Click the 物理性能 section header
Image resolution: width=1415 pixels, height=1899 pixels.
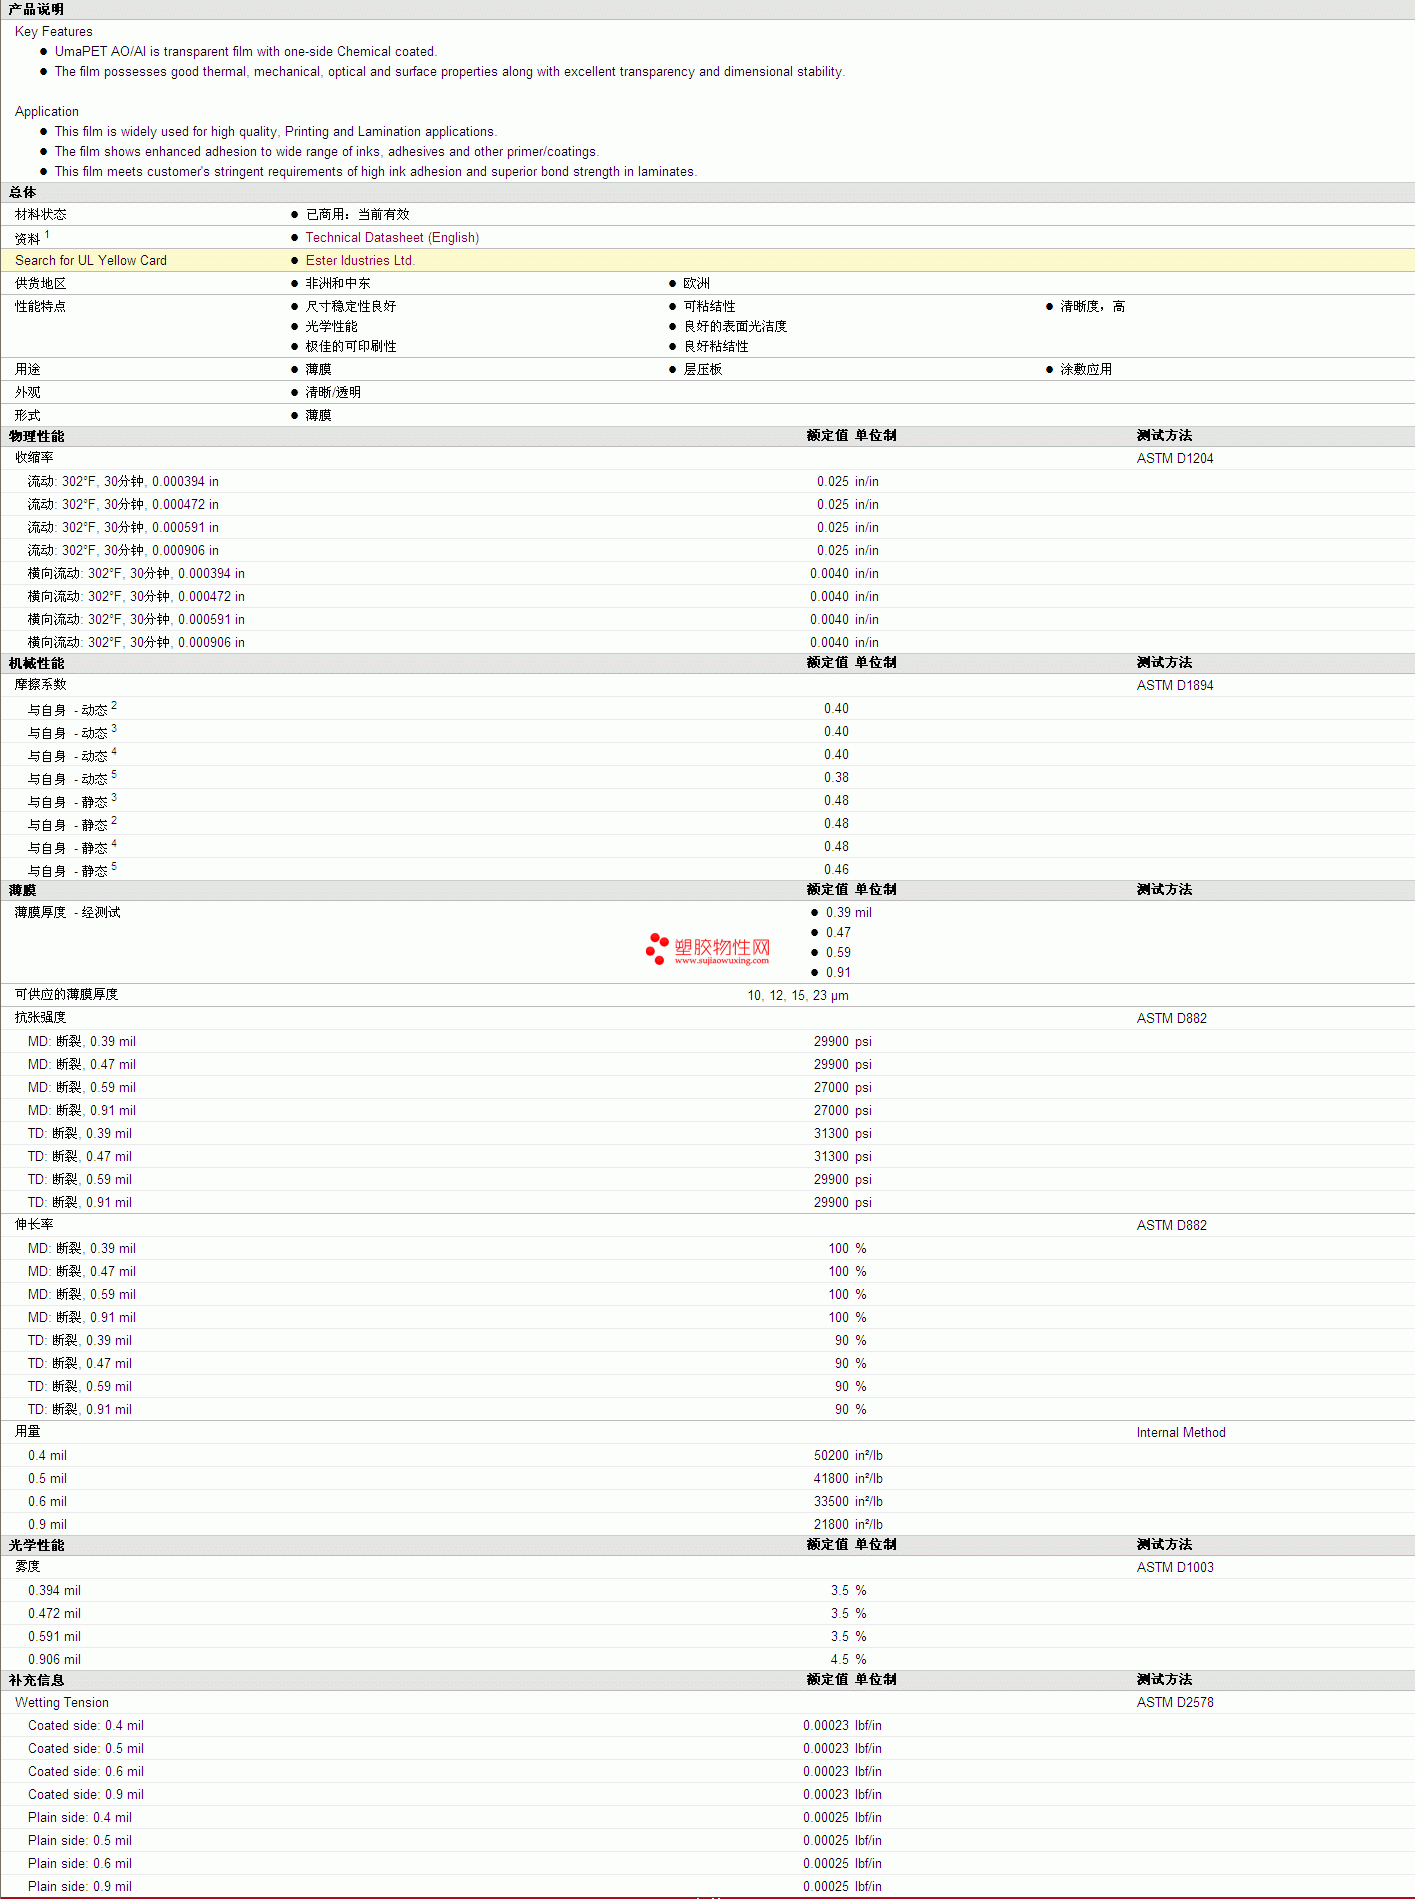click(37, 436)
